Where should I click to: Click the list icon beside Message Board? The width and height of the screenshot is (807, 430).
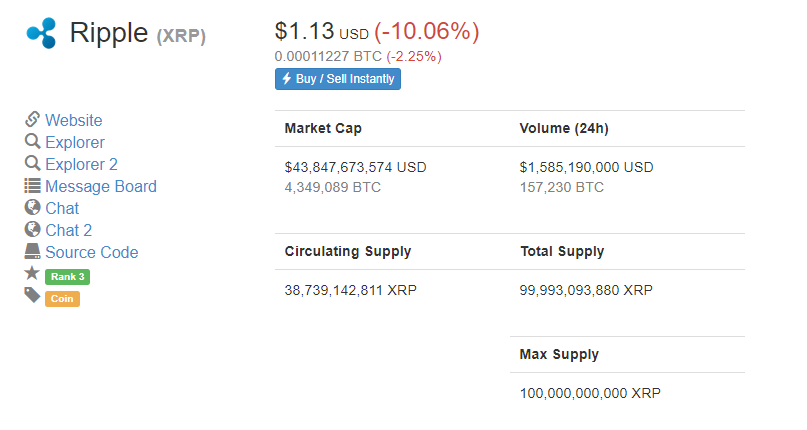[x=32, y=185]
